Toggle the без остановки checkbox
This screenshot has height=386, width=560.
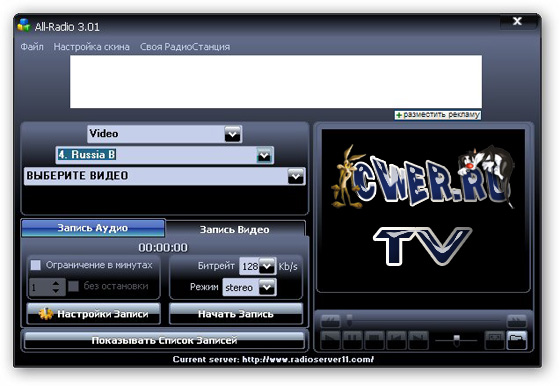tap(74, 286)
